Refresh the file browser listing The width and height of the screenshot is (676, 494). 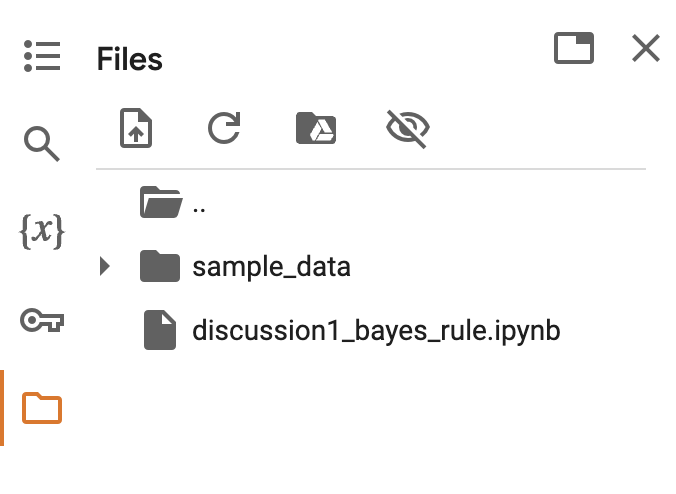224,128
